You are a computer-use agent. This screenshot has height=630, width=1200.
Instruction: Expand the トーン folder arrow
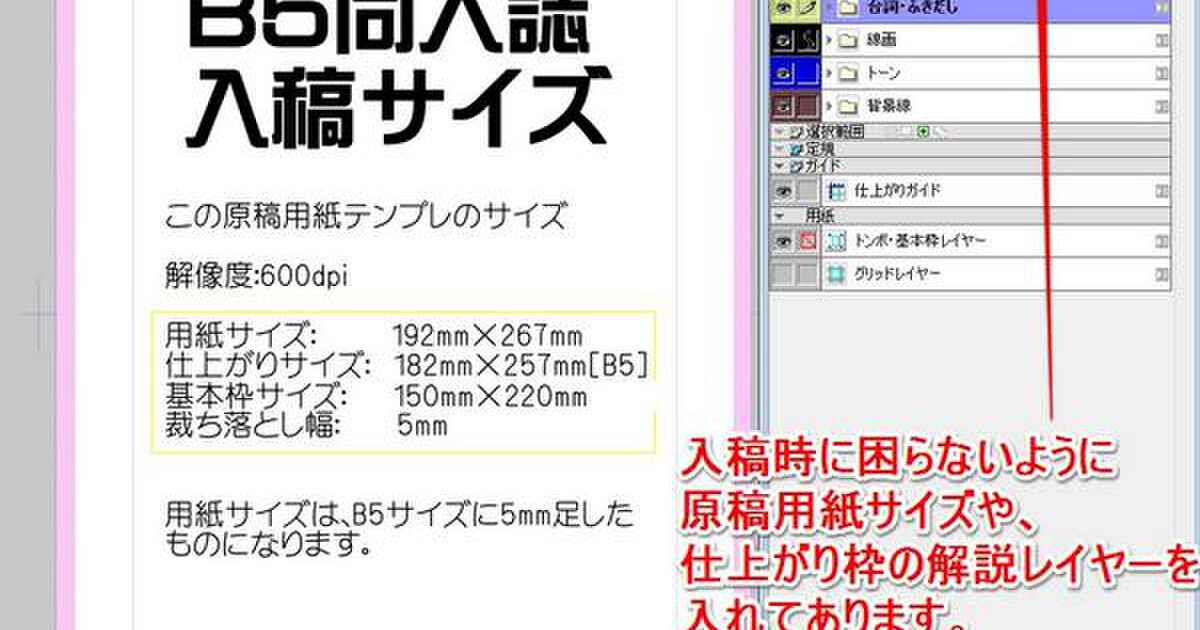tap(829, 74)
